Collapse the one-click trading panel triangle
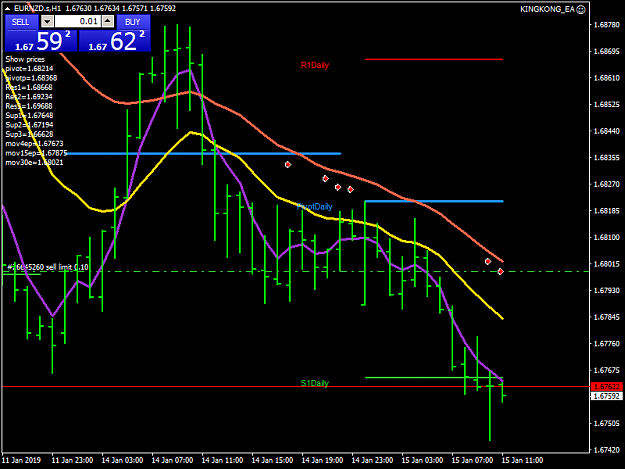 click(7, 8)
